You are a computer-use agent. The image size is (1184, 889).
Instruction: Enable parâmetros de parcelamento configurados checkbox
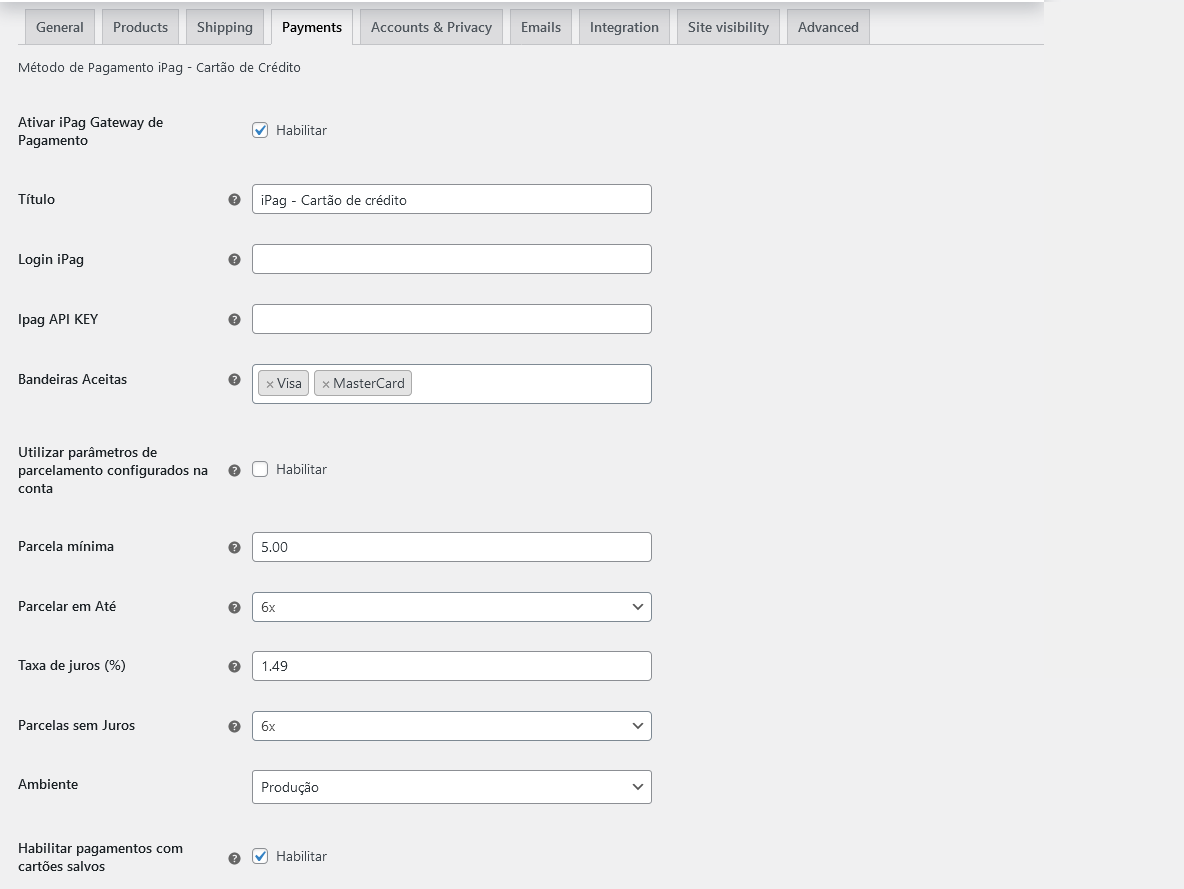(x=260, y=469)
